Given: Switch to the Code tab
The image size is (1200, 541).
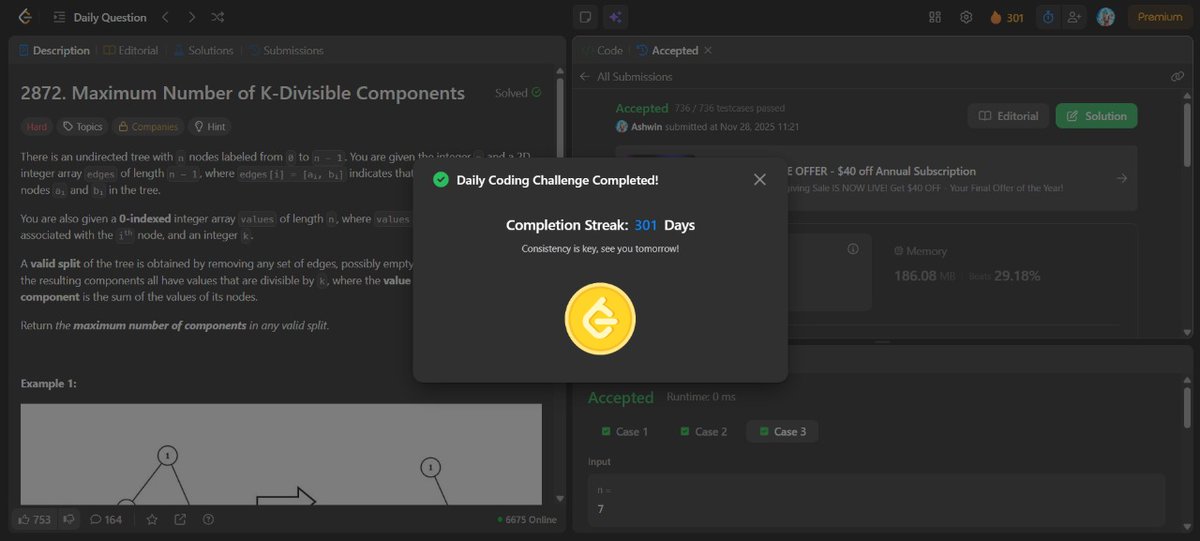Looking at the screenshot, I should pos(601,50).
